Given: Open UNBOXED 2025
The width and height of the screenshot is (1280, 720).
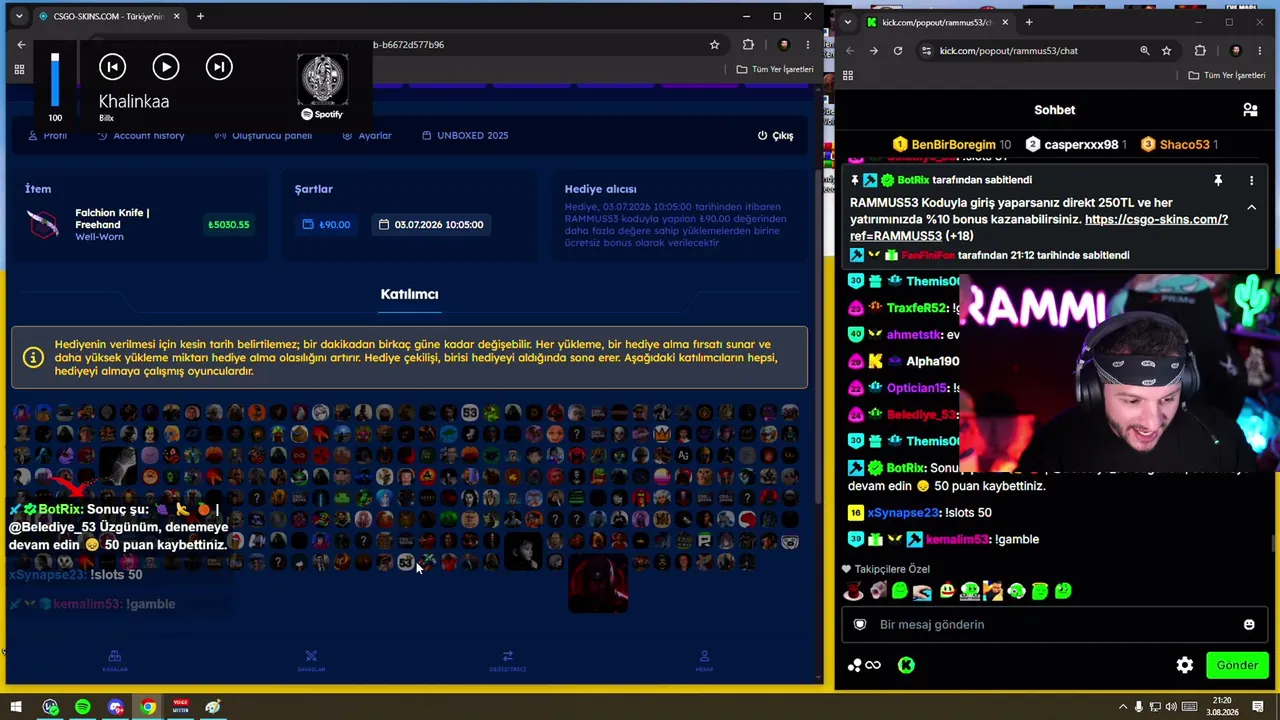Looking at the screenshot, I should [x=465, y=135].
